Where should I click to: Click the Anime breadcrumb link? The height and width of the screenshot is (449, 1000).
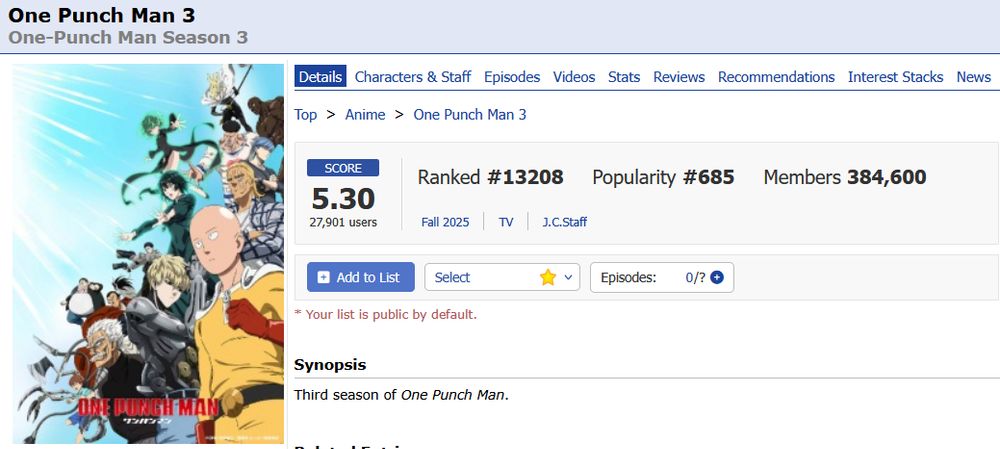click(x=365, y=115)
